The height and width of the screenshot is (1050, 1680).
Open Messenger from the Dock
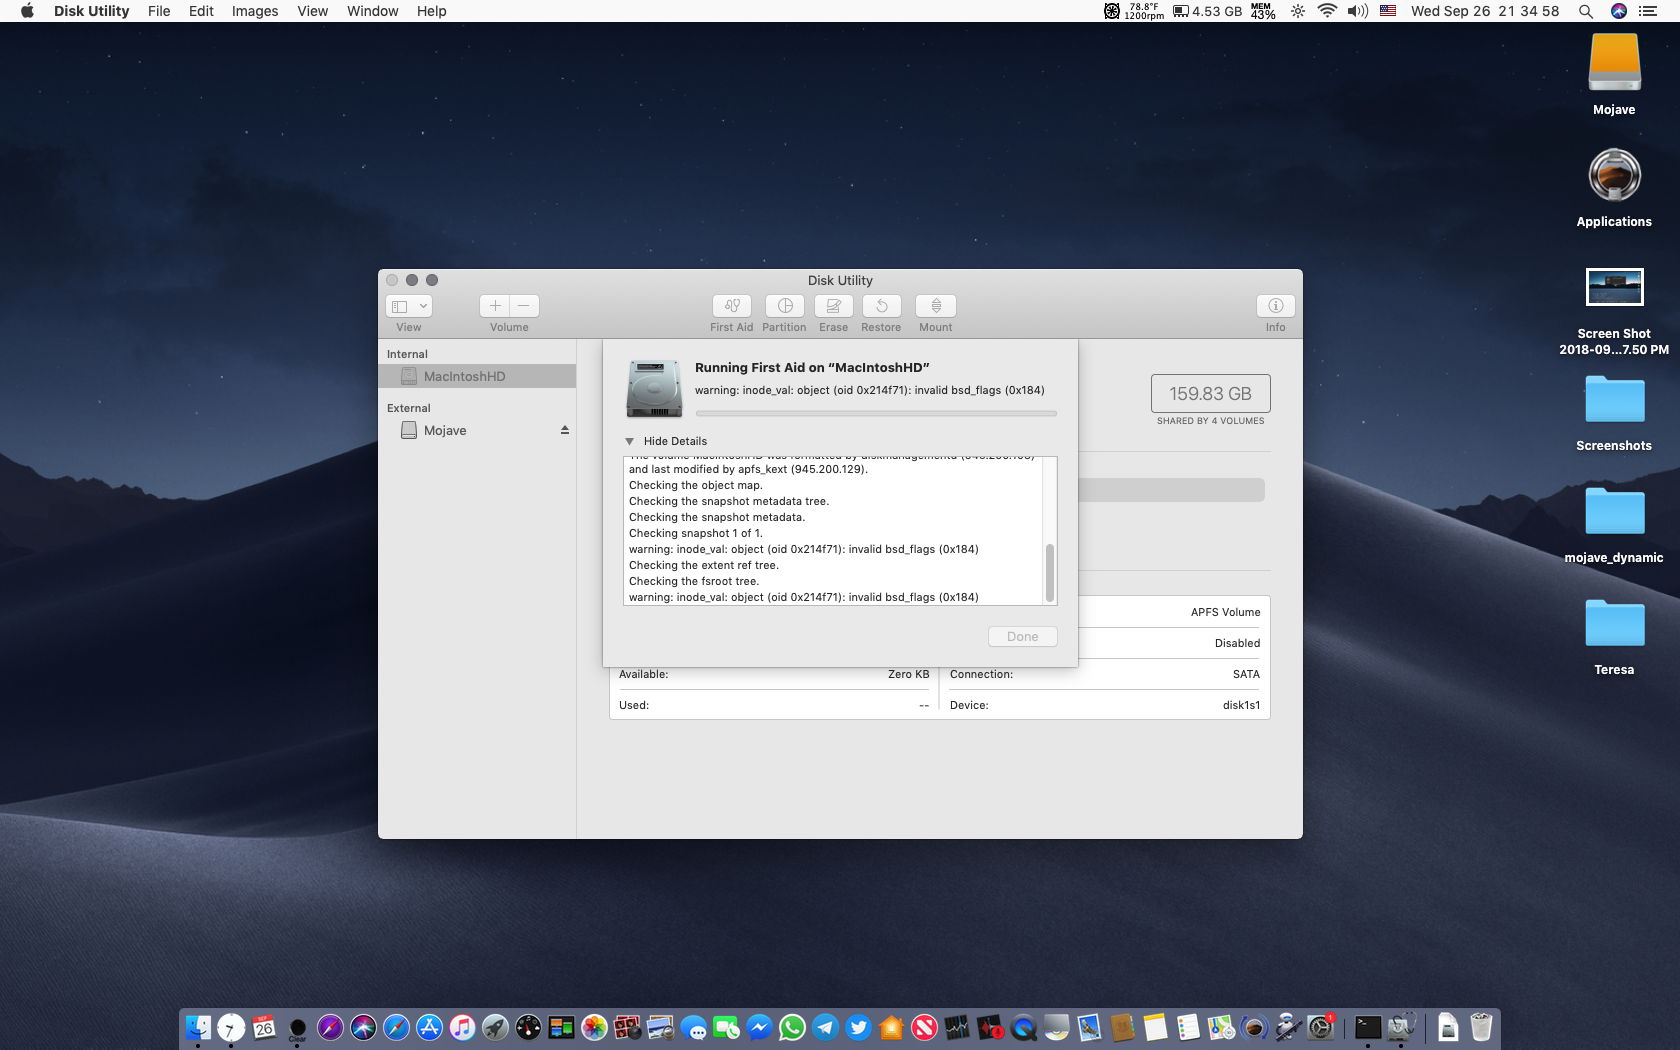tap(759, 1027)
